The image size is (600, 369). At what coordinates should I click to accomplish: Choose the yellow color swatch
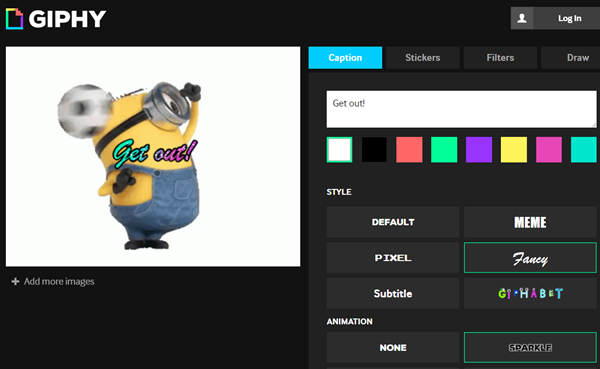click(514, 150)
